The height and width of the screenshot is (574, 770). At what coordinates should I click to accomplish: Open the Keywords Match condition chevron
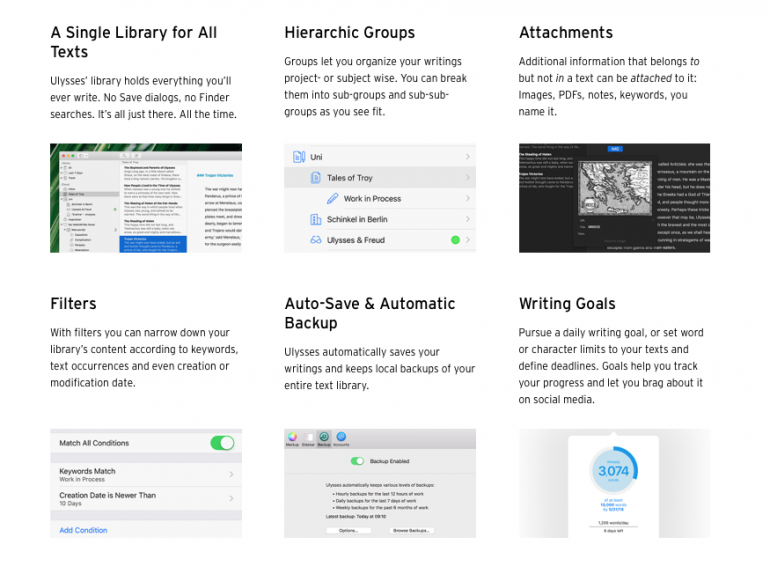pyautogui.click(x=231, y=474)
